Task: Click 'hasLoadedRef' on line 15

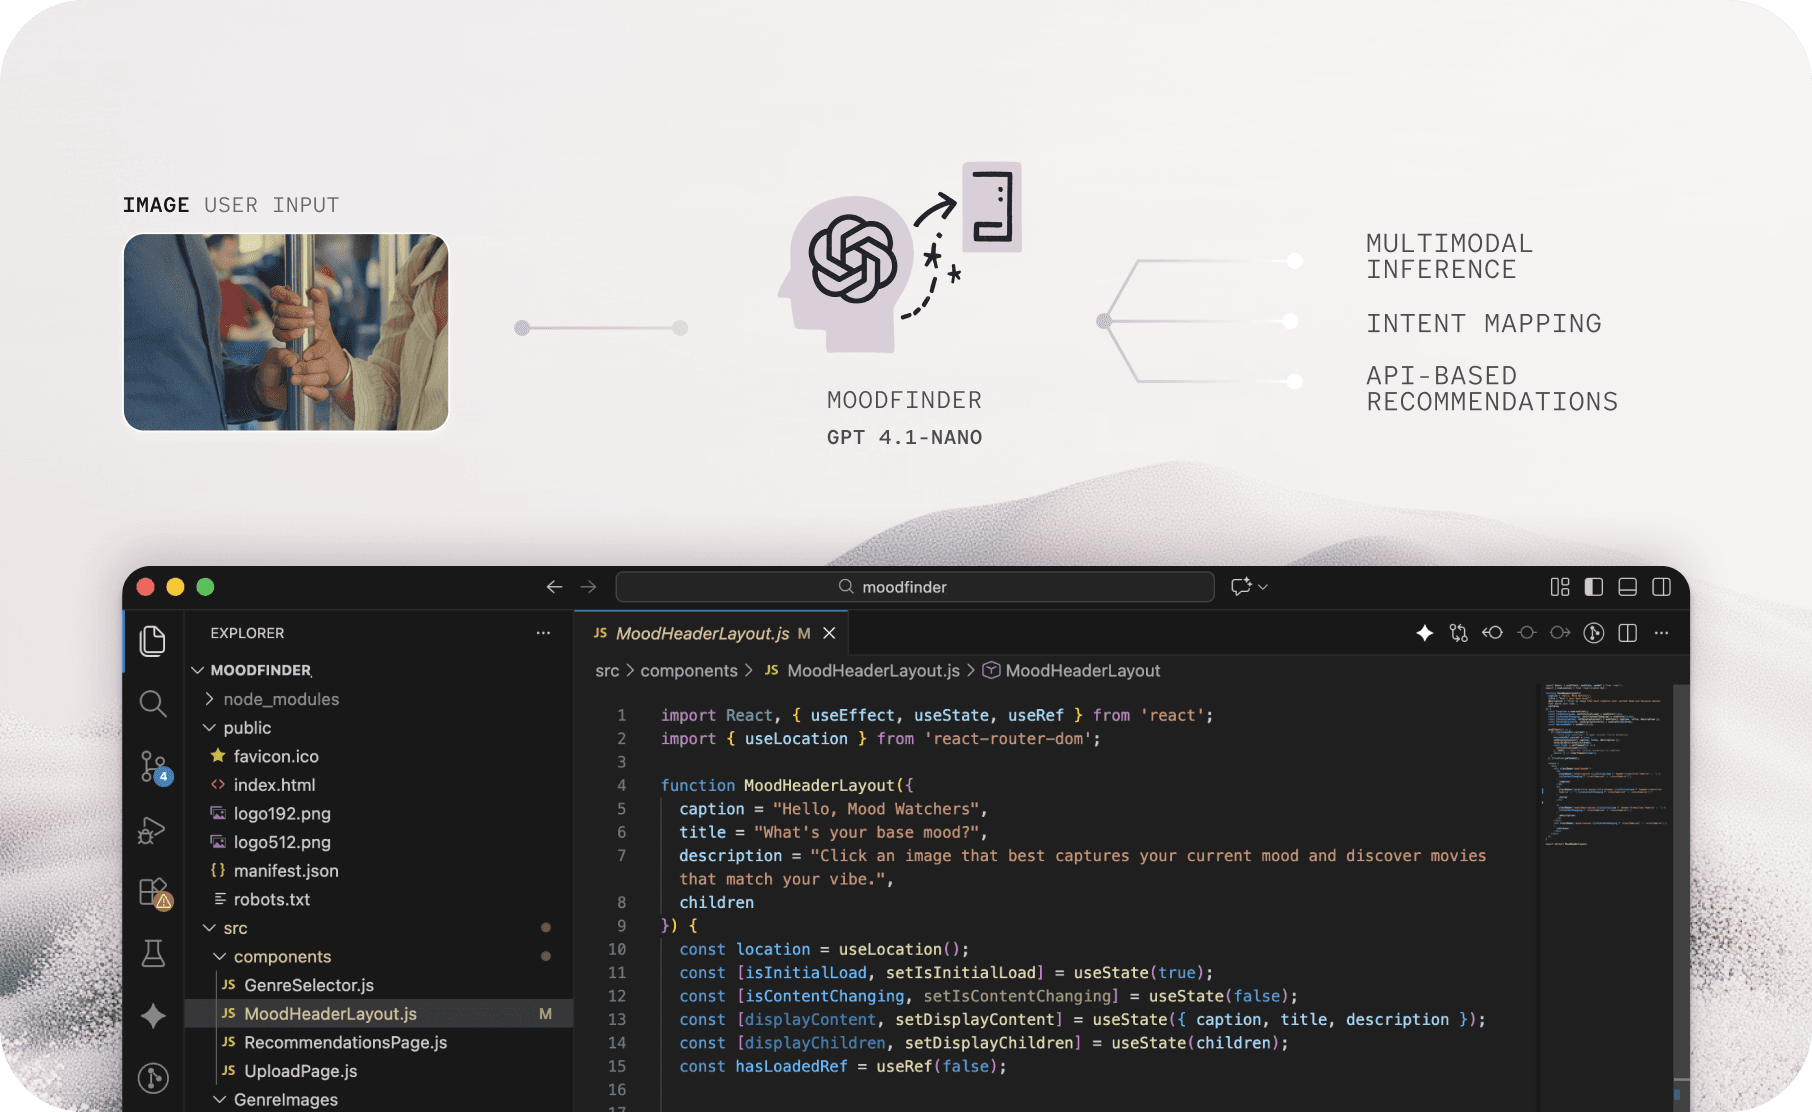Action: [x=791, y=1066]
